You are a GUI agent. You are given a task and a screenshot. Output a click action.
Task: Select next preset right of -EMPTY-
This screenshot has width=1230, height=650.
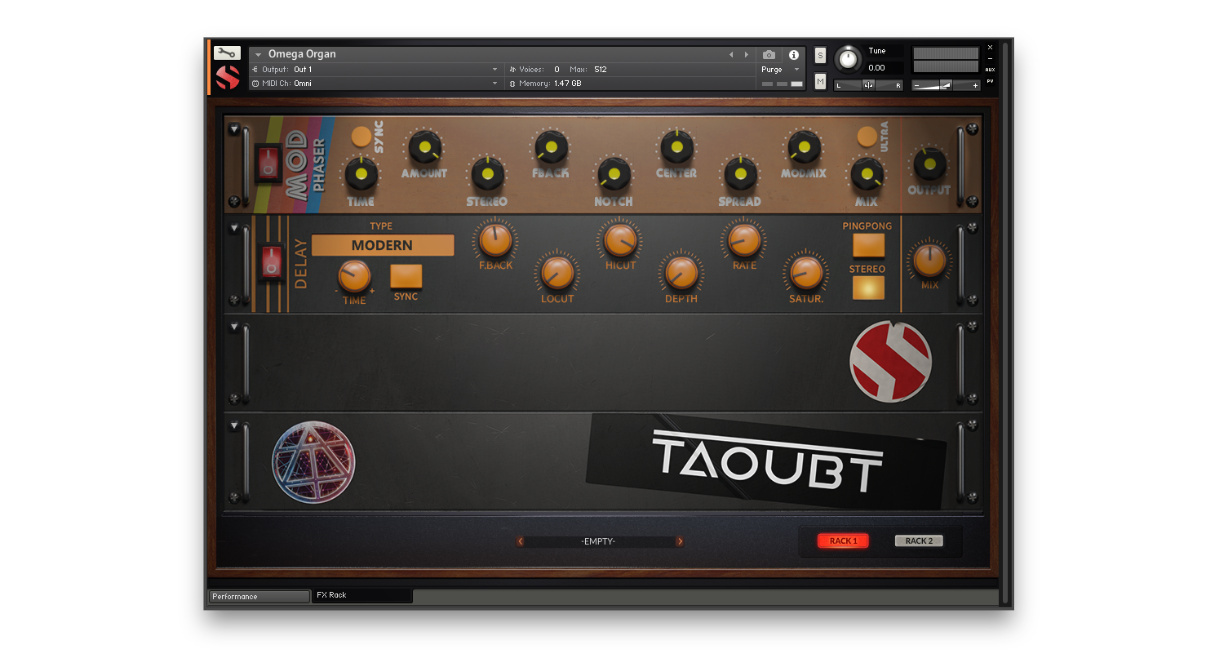680,541
